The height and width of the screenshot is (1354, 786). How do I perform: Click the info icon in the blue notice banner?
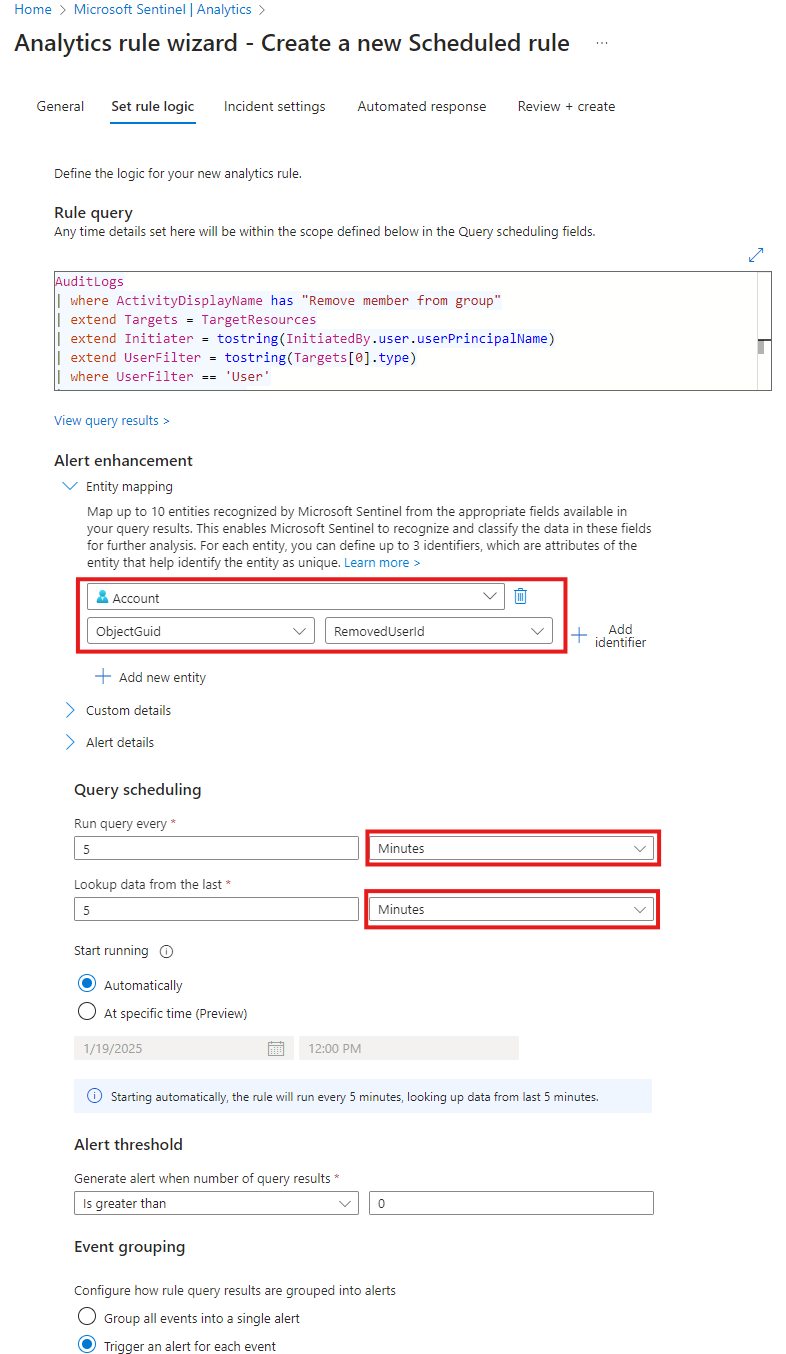click(x=93, y=1095)
